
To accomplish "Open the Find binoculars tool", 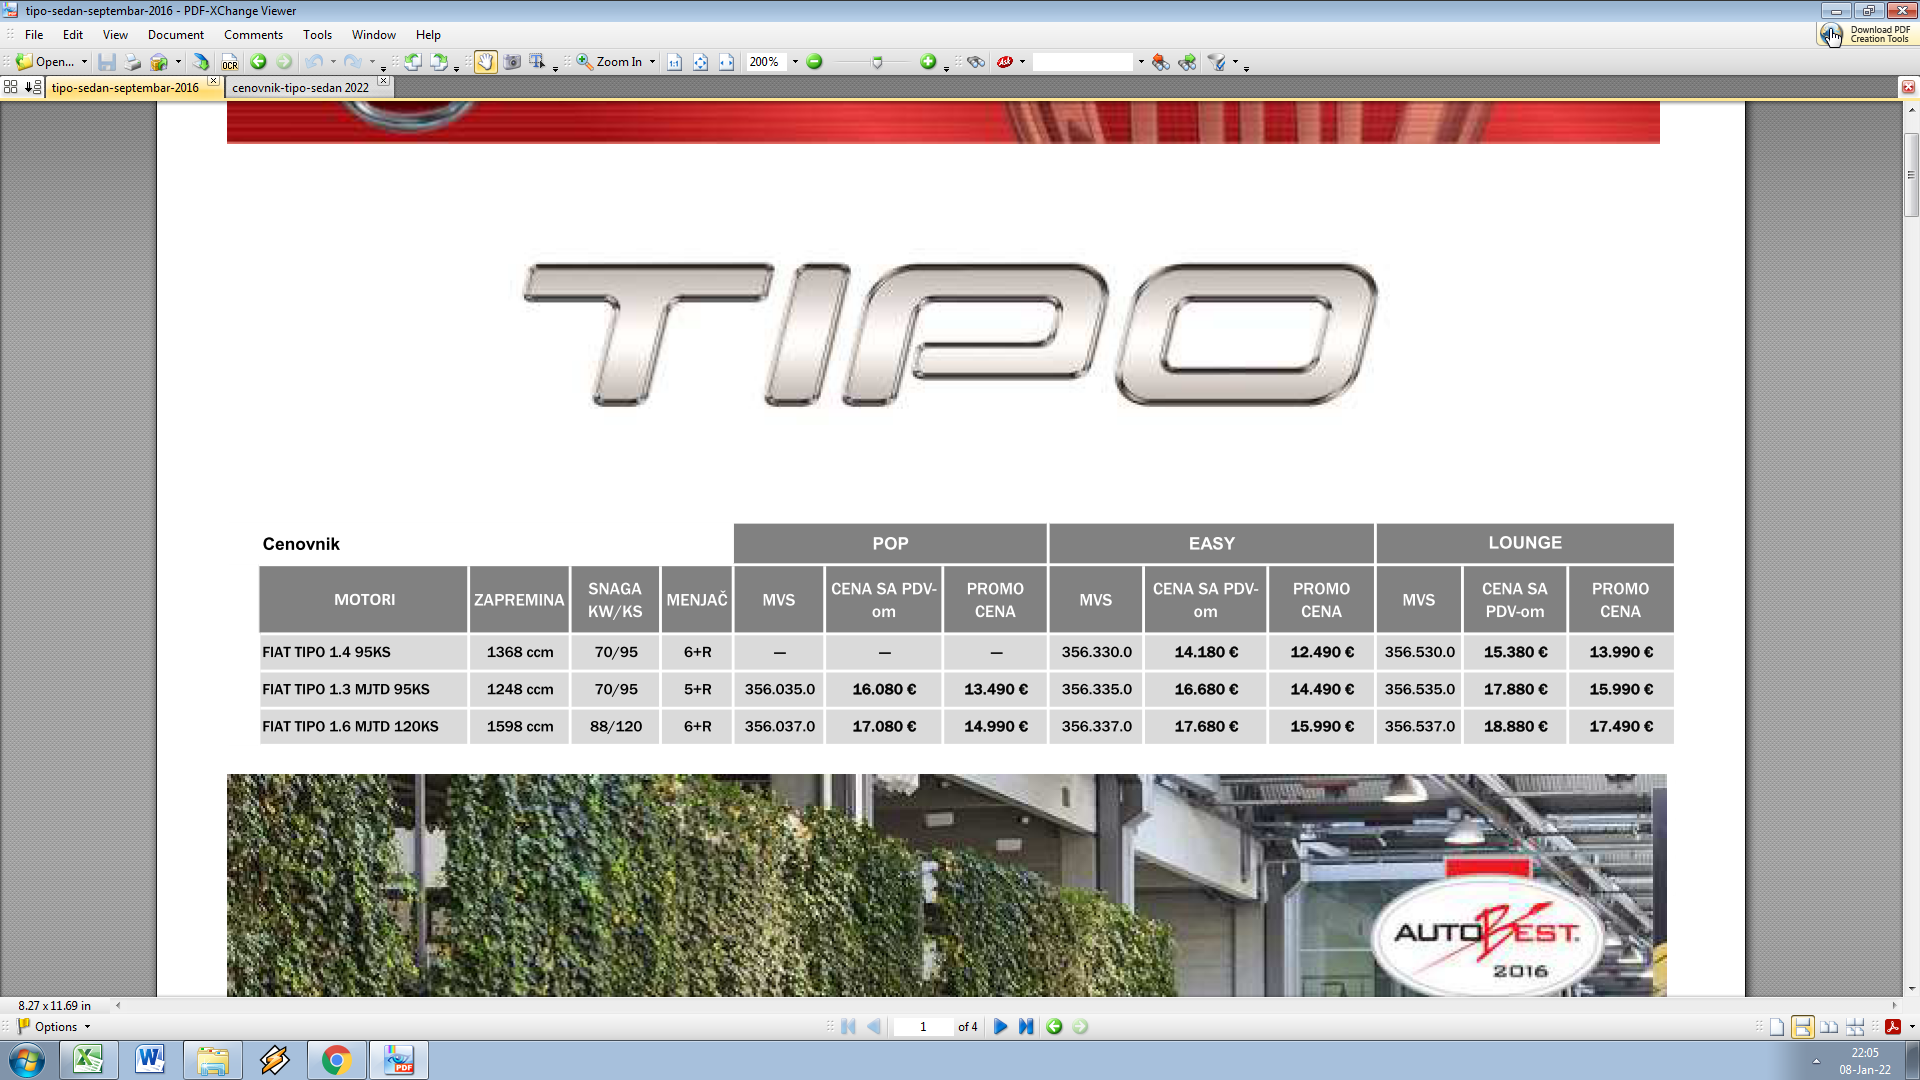I will click(977, 62).
